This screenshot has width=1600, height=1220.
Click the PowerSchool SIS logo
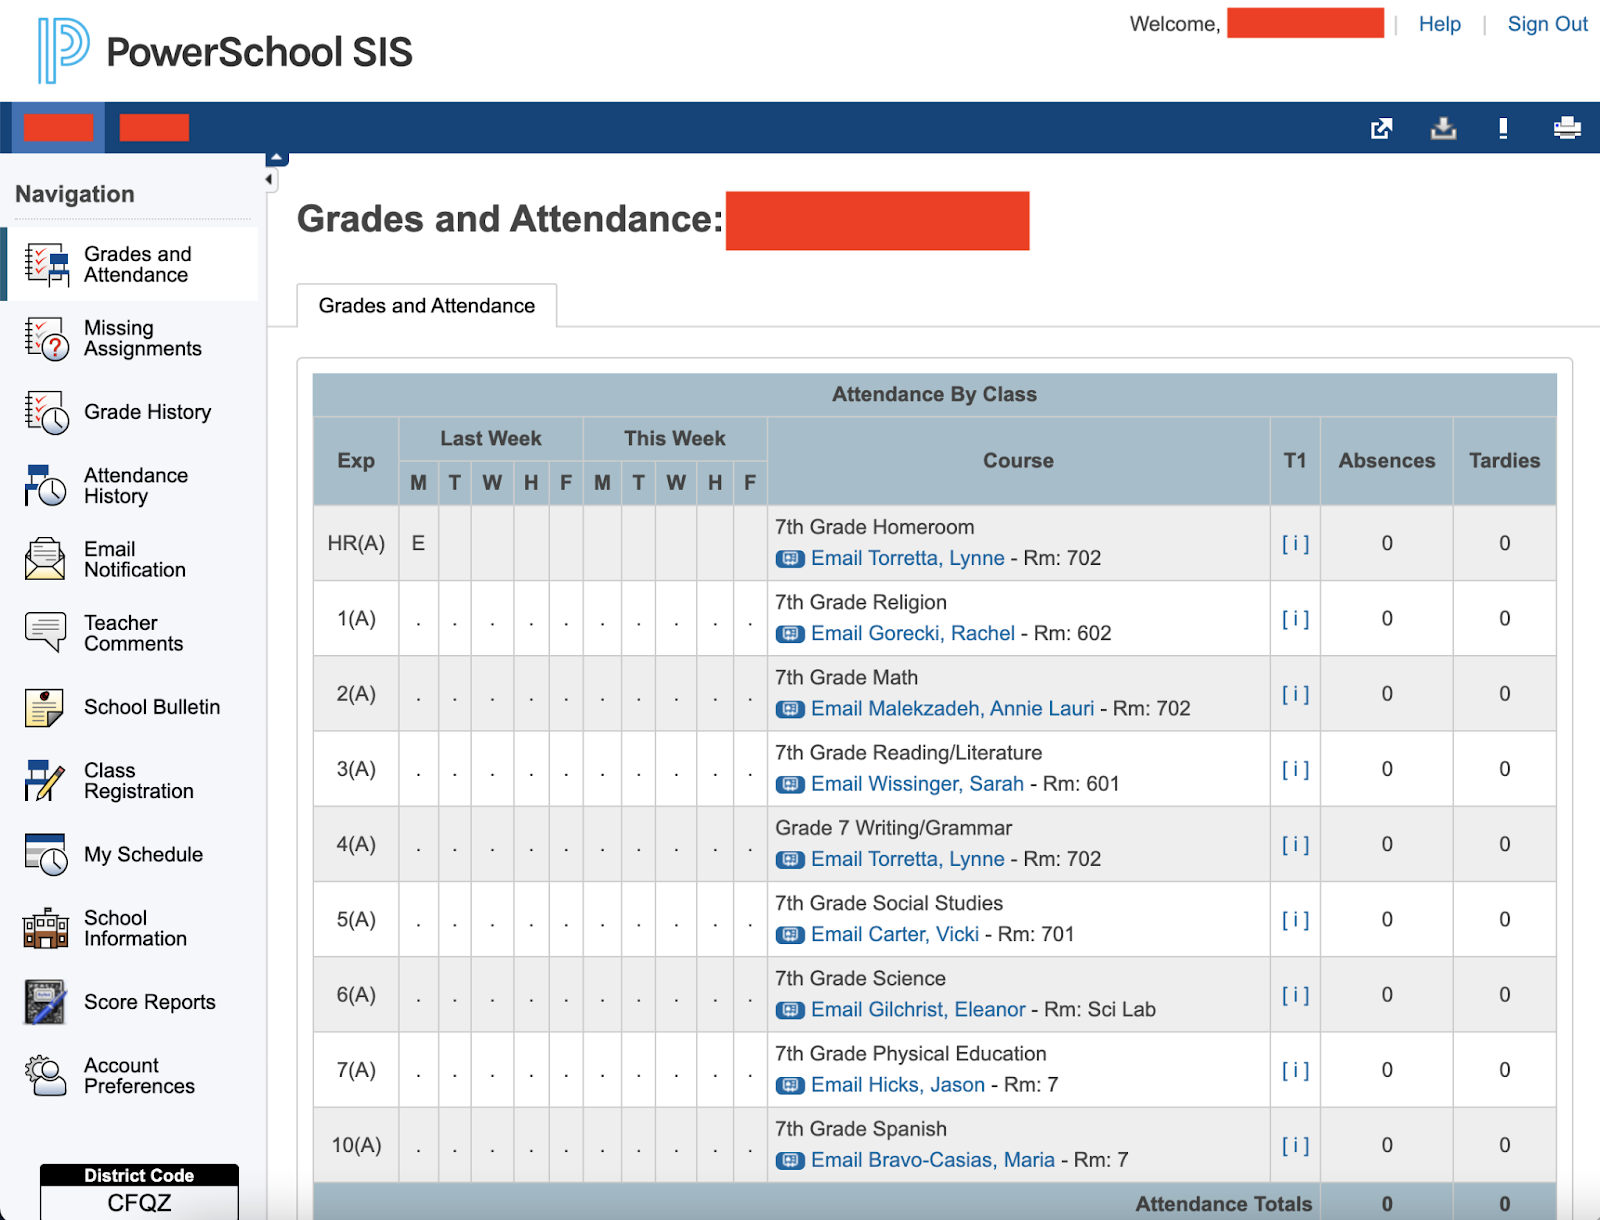225,51
